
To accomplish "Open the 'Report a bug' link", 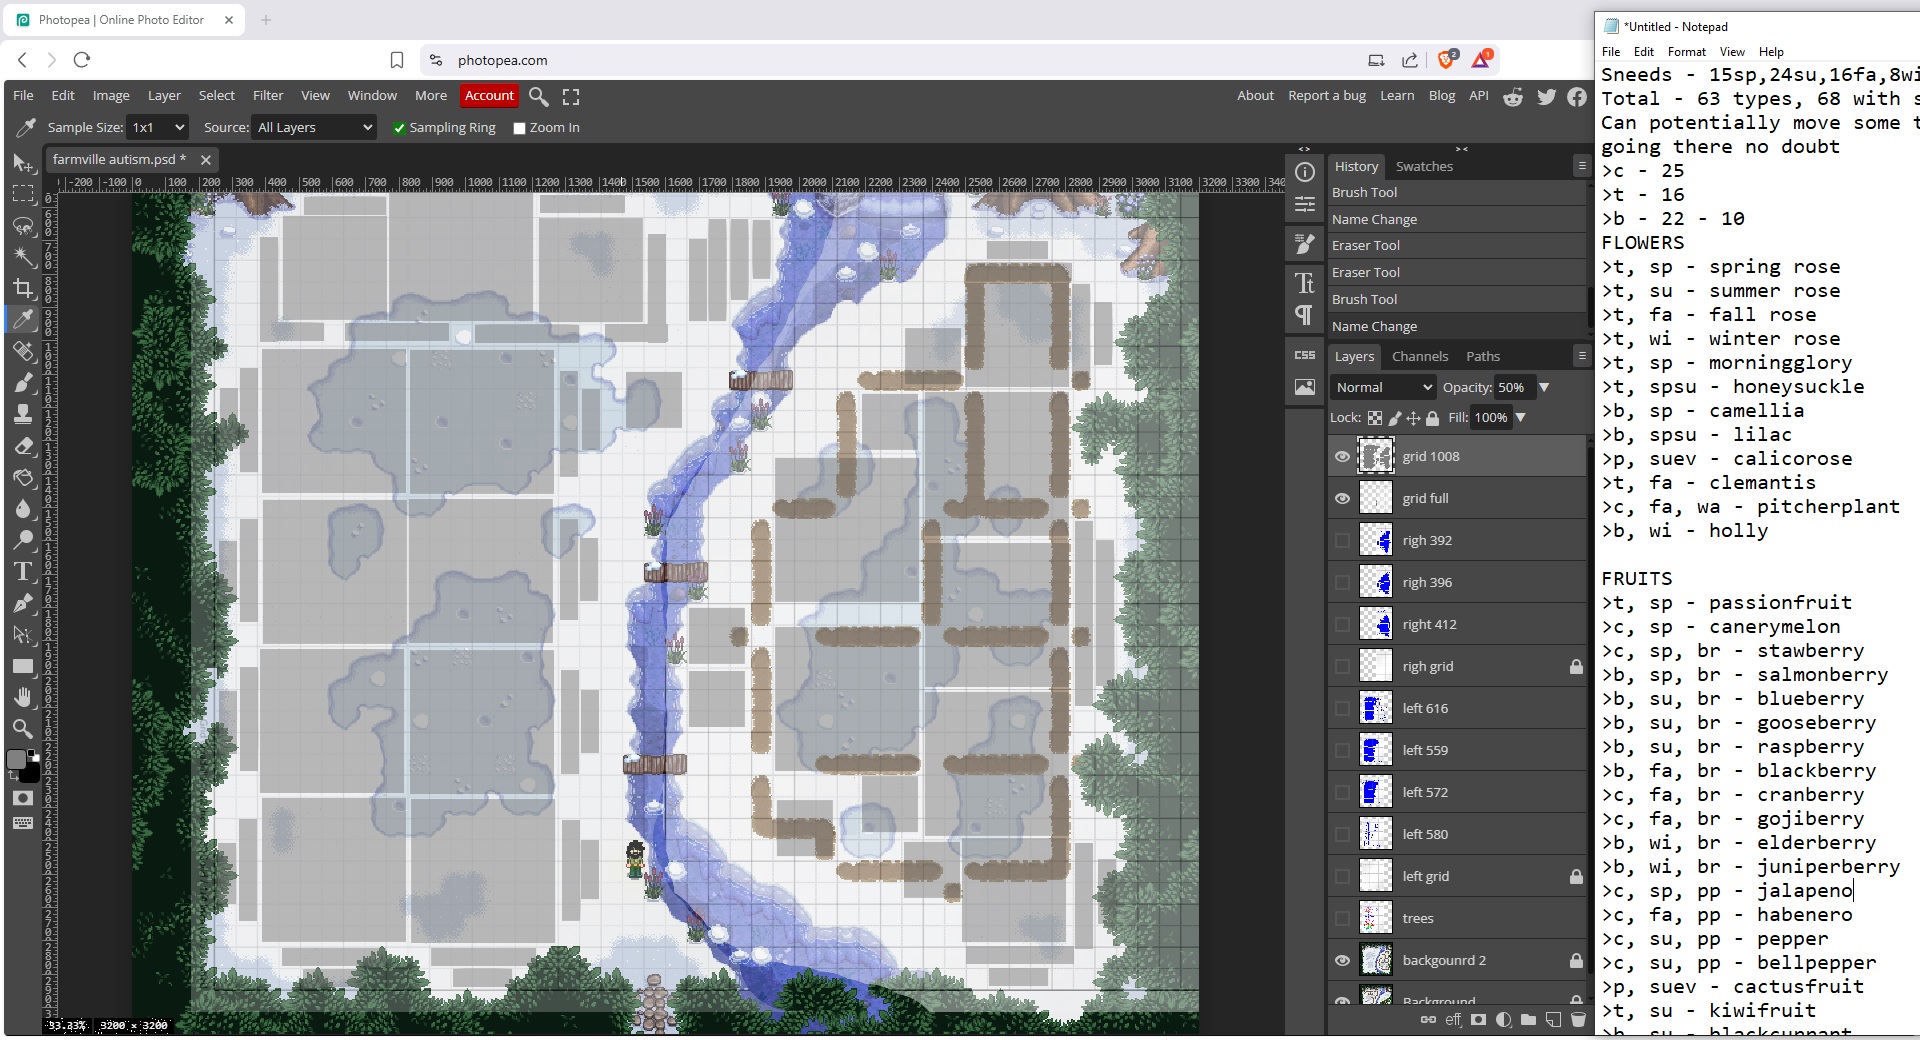I will pyautogui.click(x=1327, y=96).
